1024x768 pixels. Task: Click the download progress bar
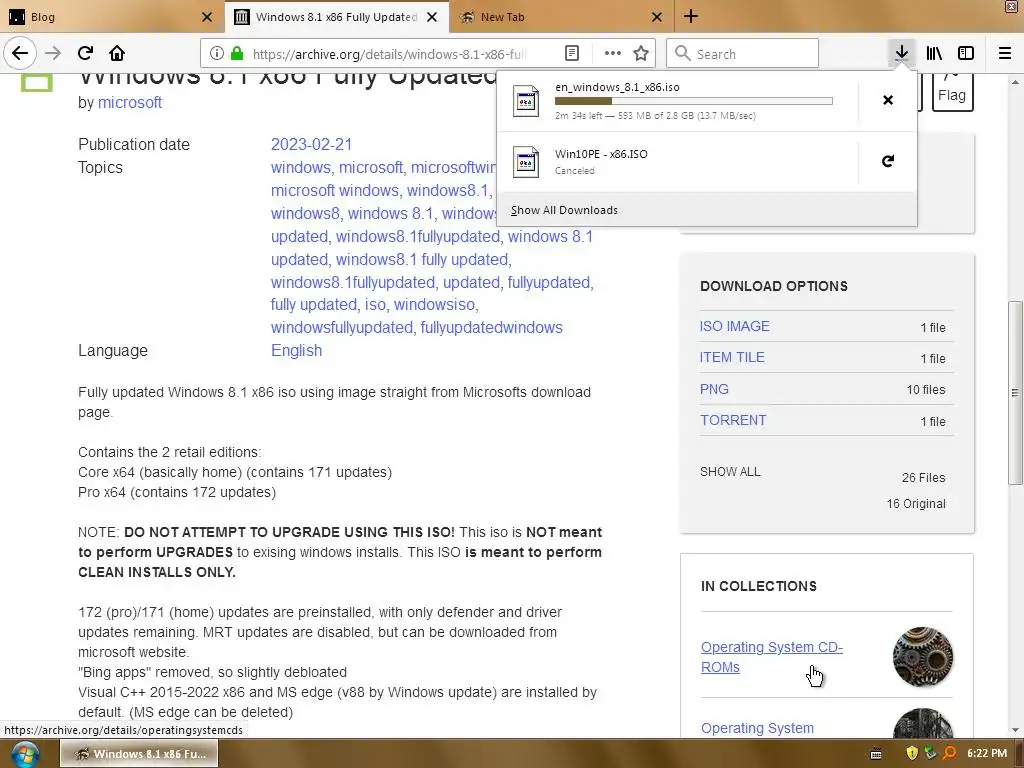pos(694,101)
